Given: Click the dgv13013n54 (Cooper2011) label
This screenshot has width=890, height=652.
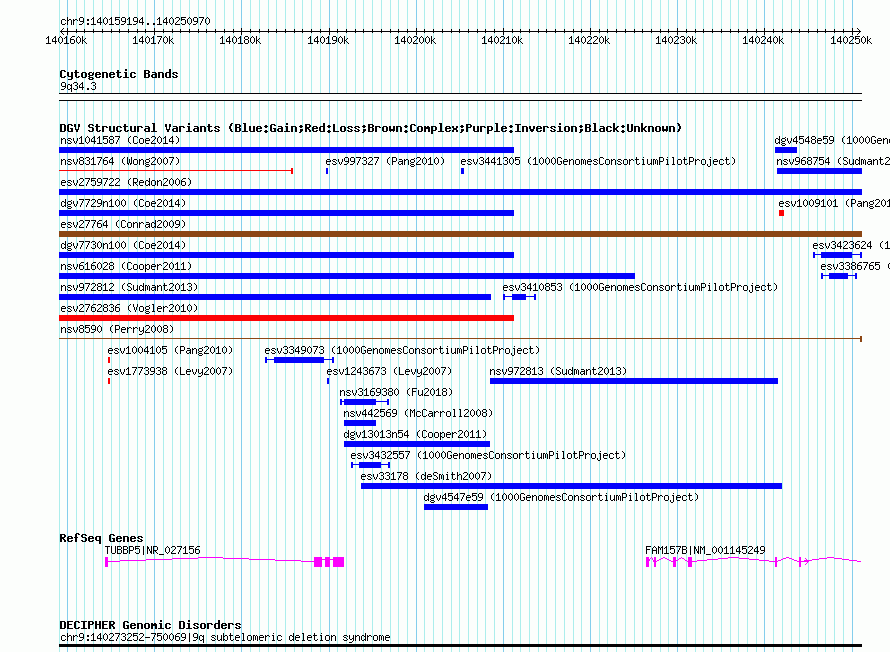Looking at the screenshot, I should pyautogui.click(x=415, y=434).
